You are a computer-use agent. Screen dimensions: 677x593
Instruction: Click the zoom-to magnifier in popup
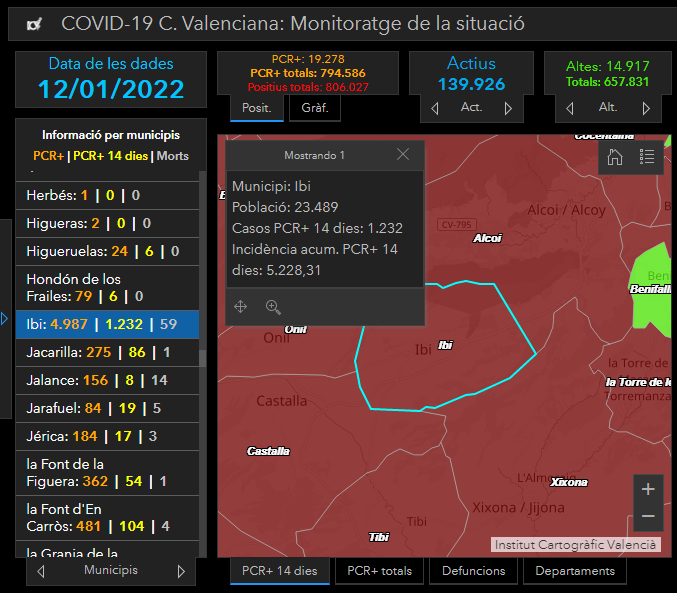[x=273, y=307]
